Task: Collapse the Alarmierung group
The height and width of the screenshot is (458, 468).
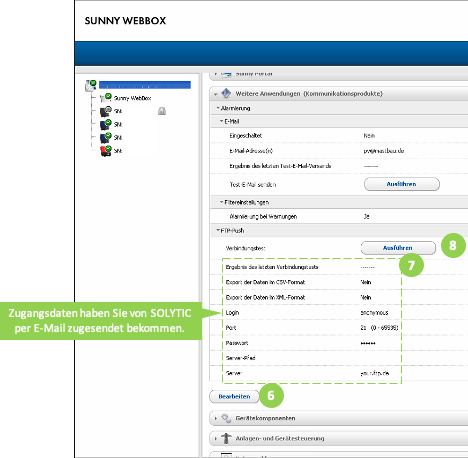Action: click(x=218, y=108)
